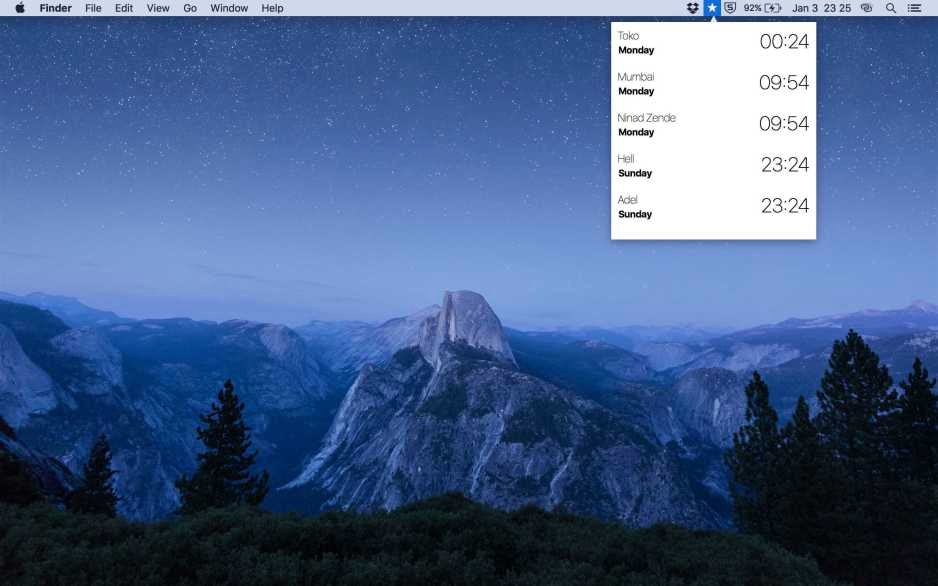This screenshot has height=586, width=938.
Task: Open the File menu
Action: coord(93,8)
